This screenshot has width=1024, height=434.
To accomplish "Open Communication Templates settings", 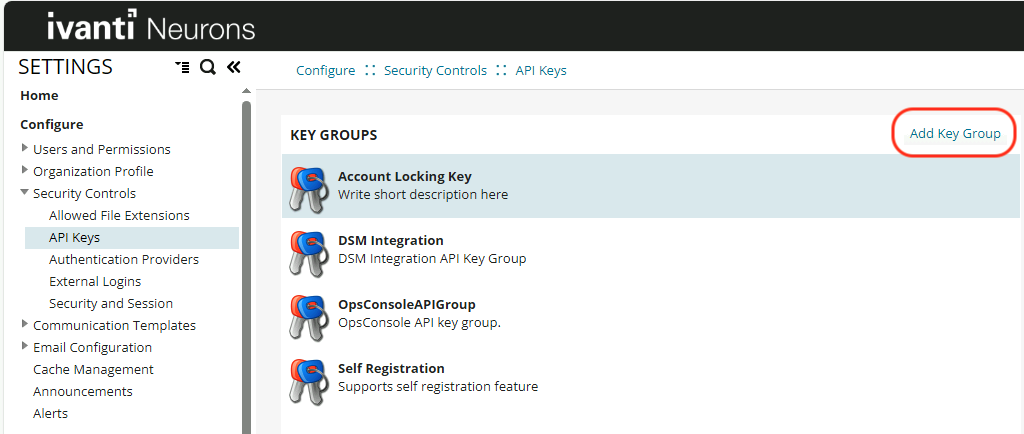I will click(x=115, y=326).
